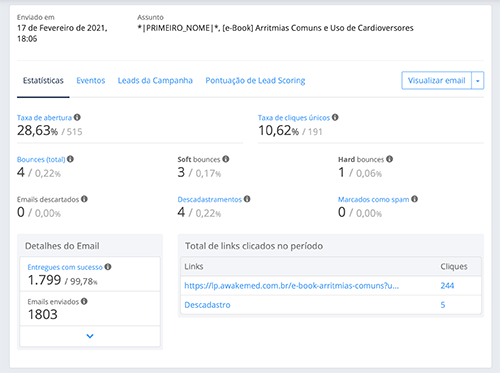Click info icon beside Soft bounces
The height and width of the screenshot is (373, 500).
[x=226, y=159]
